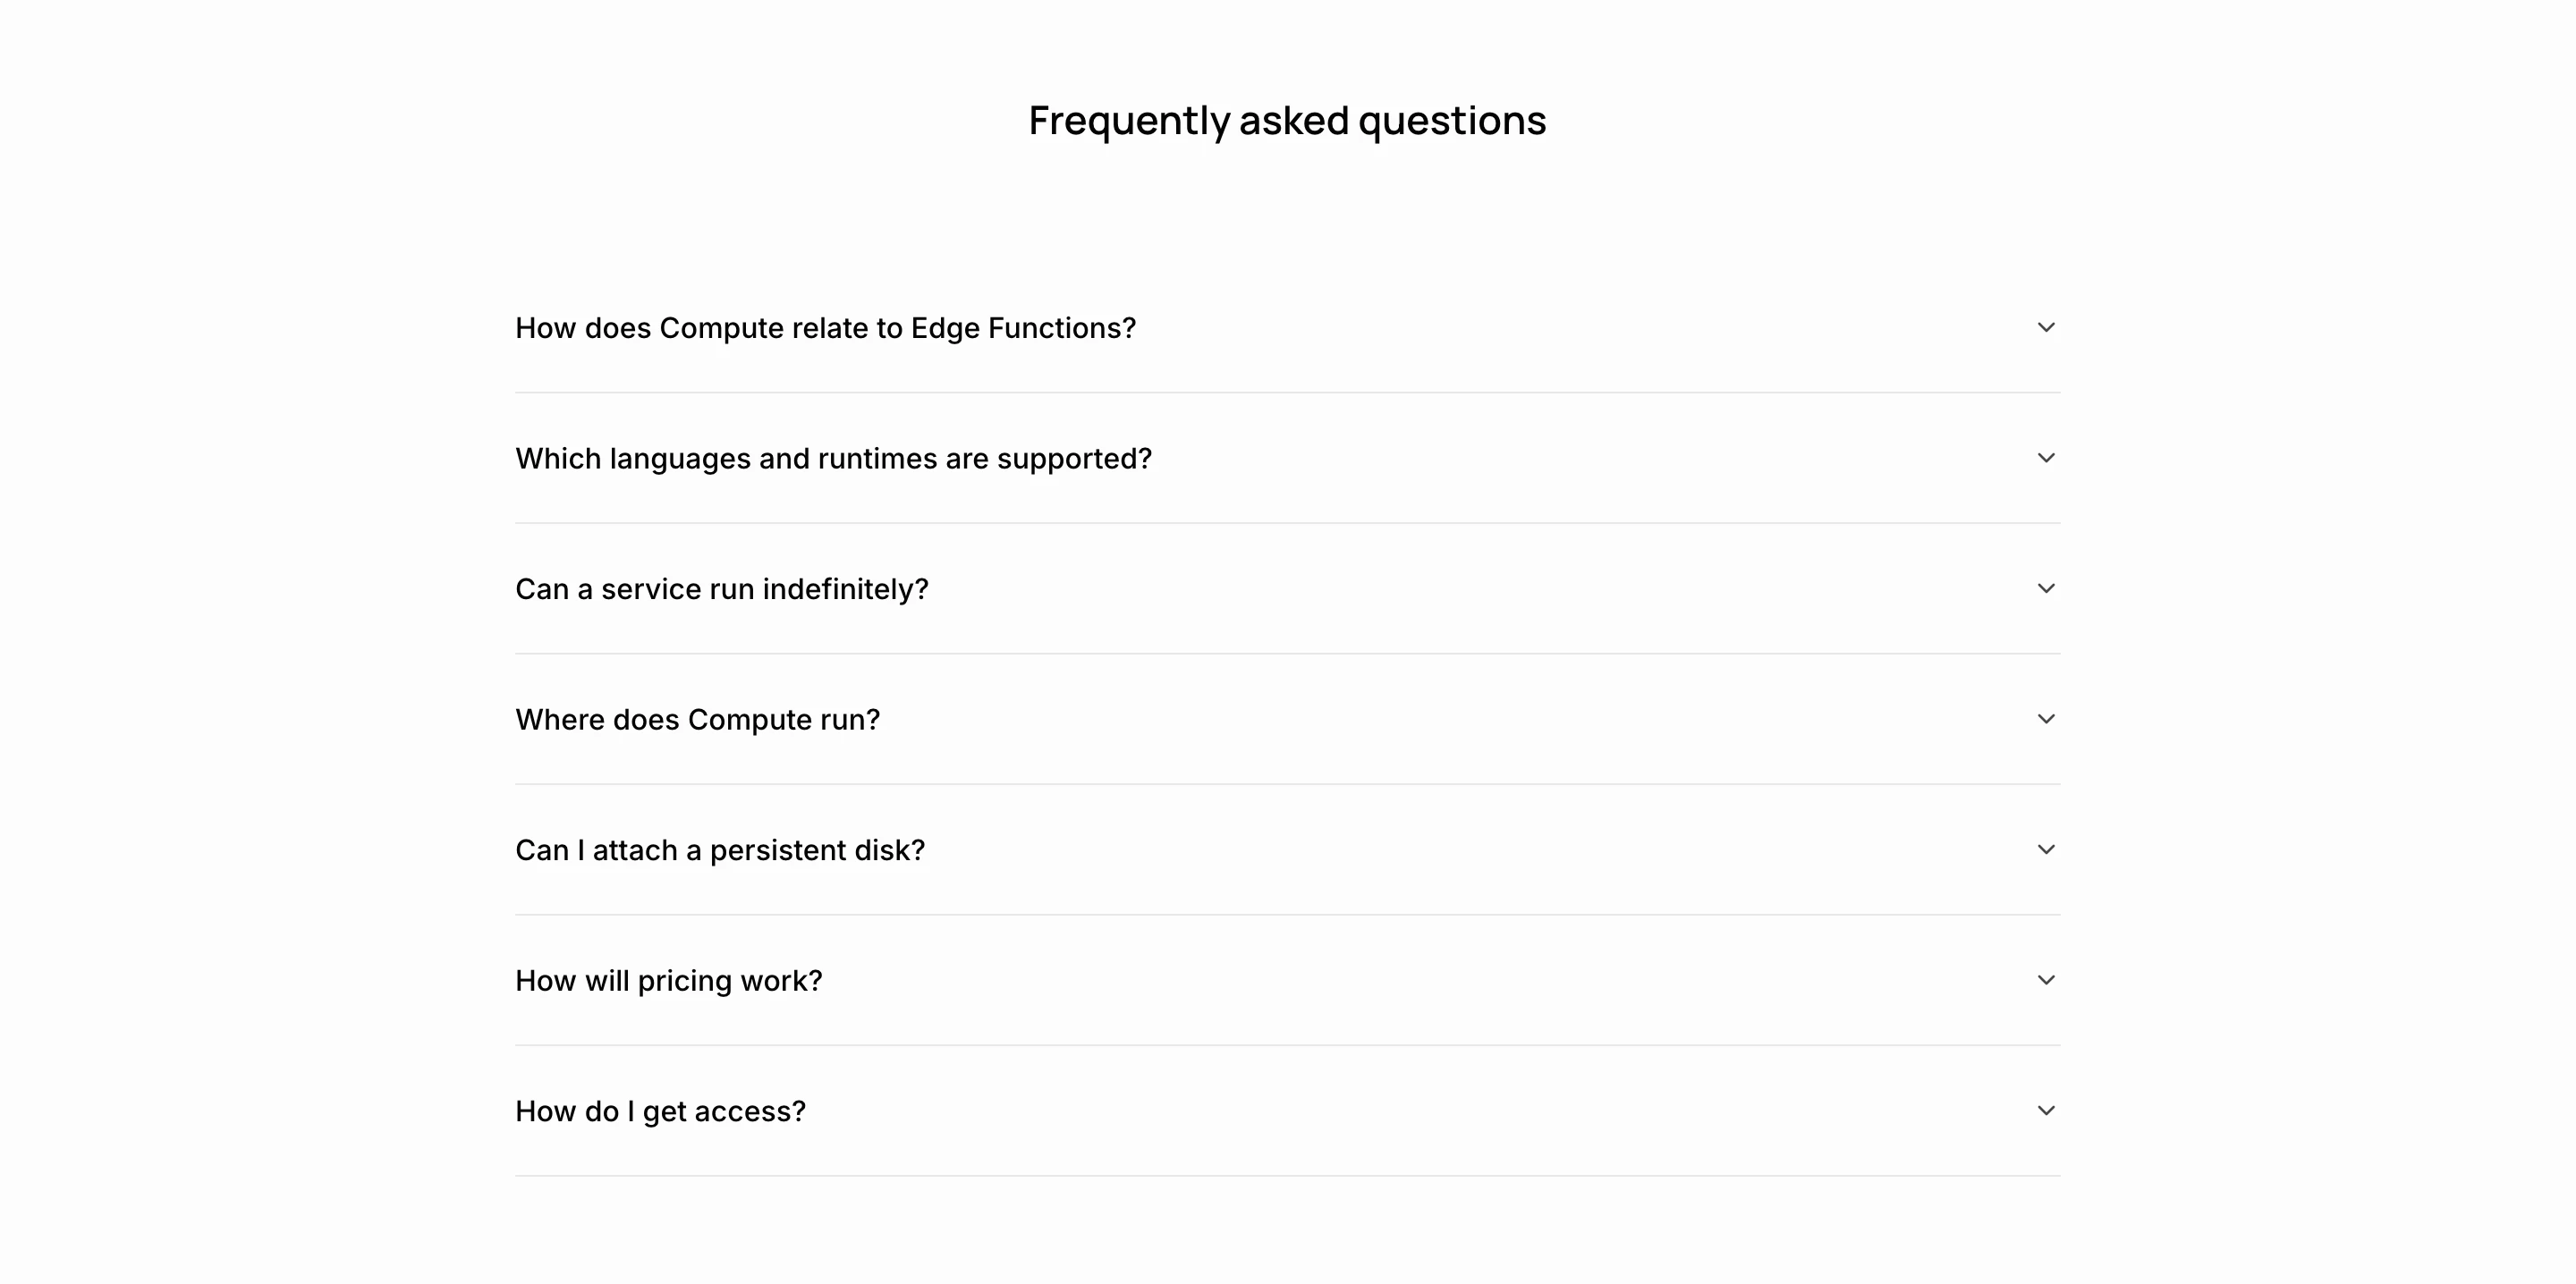Click the word 'pricing' in the FAQ list
Image resolution: width=2576 pixels, height=1284 pixels.
(x=684, y=982)
